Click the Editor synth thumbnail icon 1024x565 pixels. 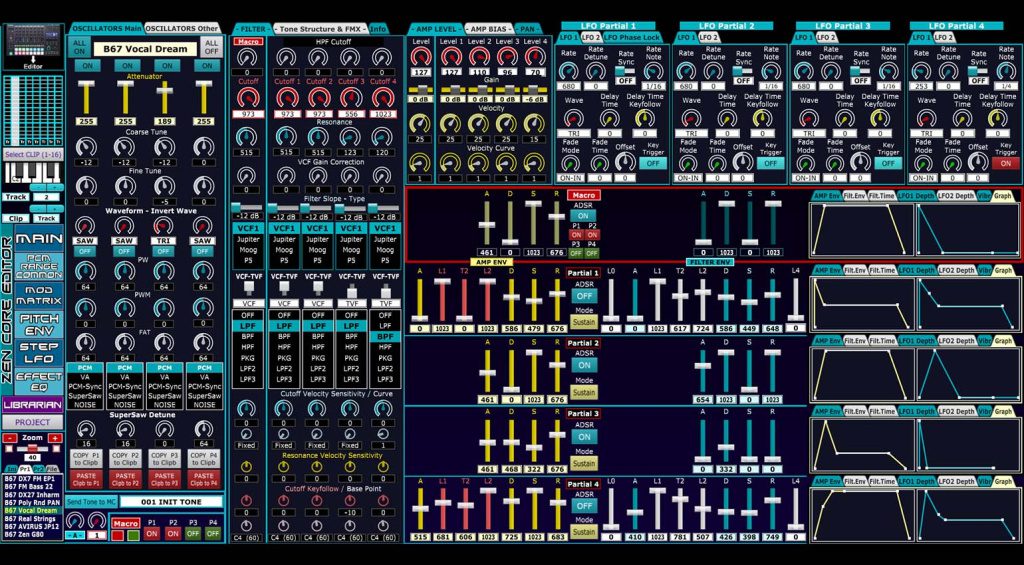coord(32,44)
